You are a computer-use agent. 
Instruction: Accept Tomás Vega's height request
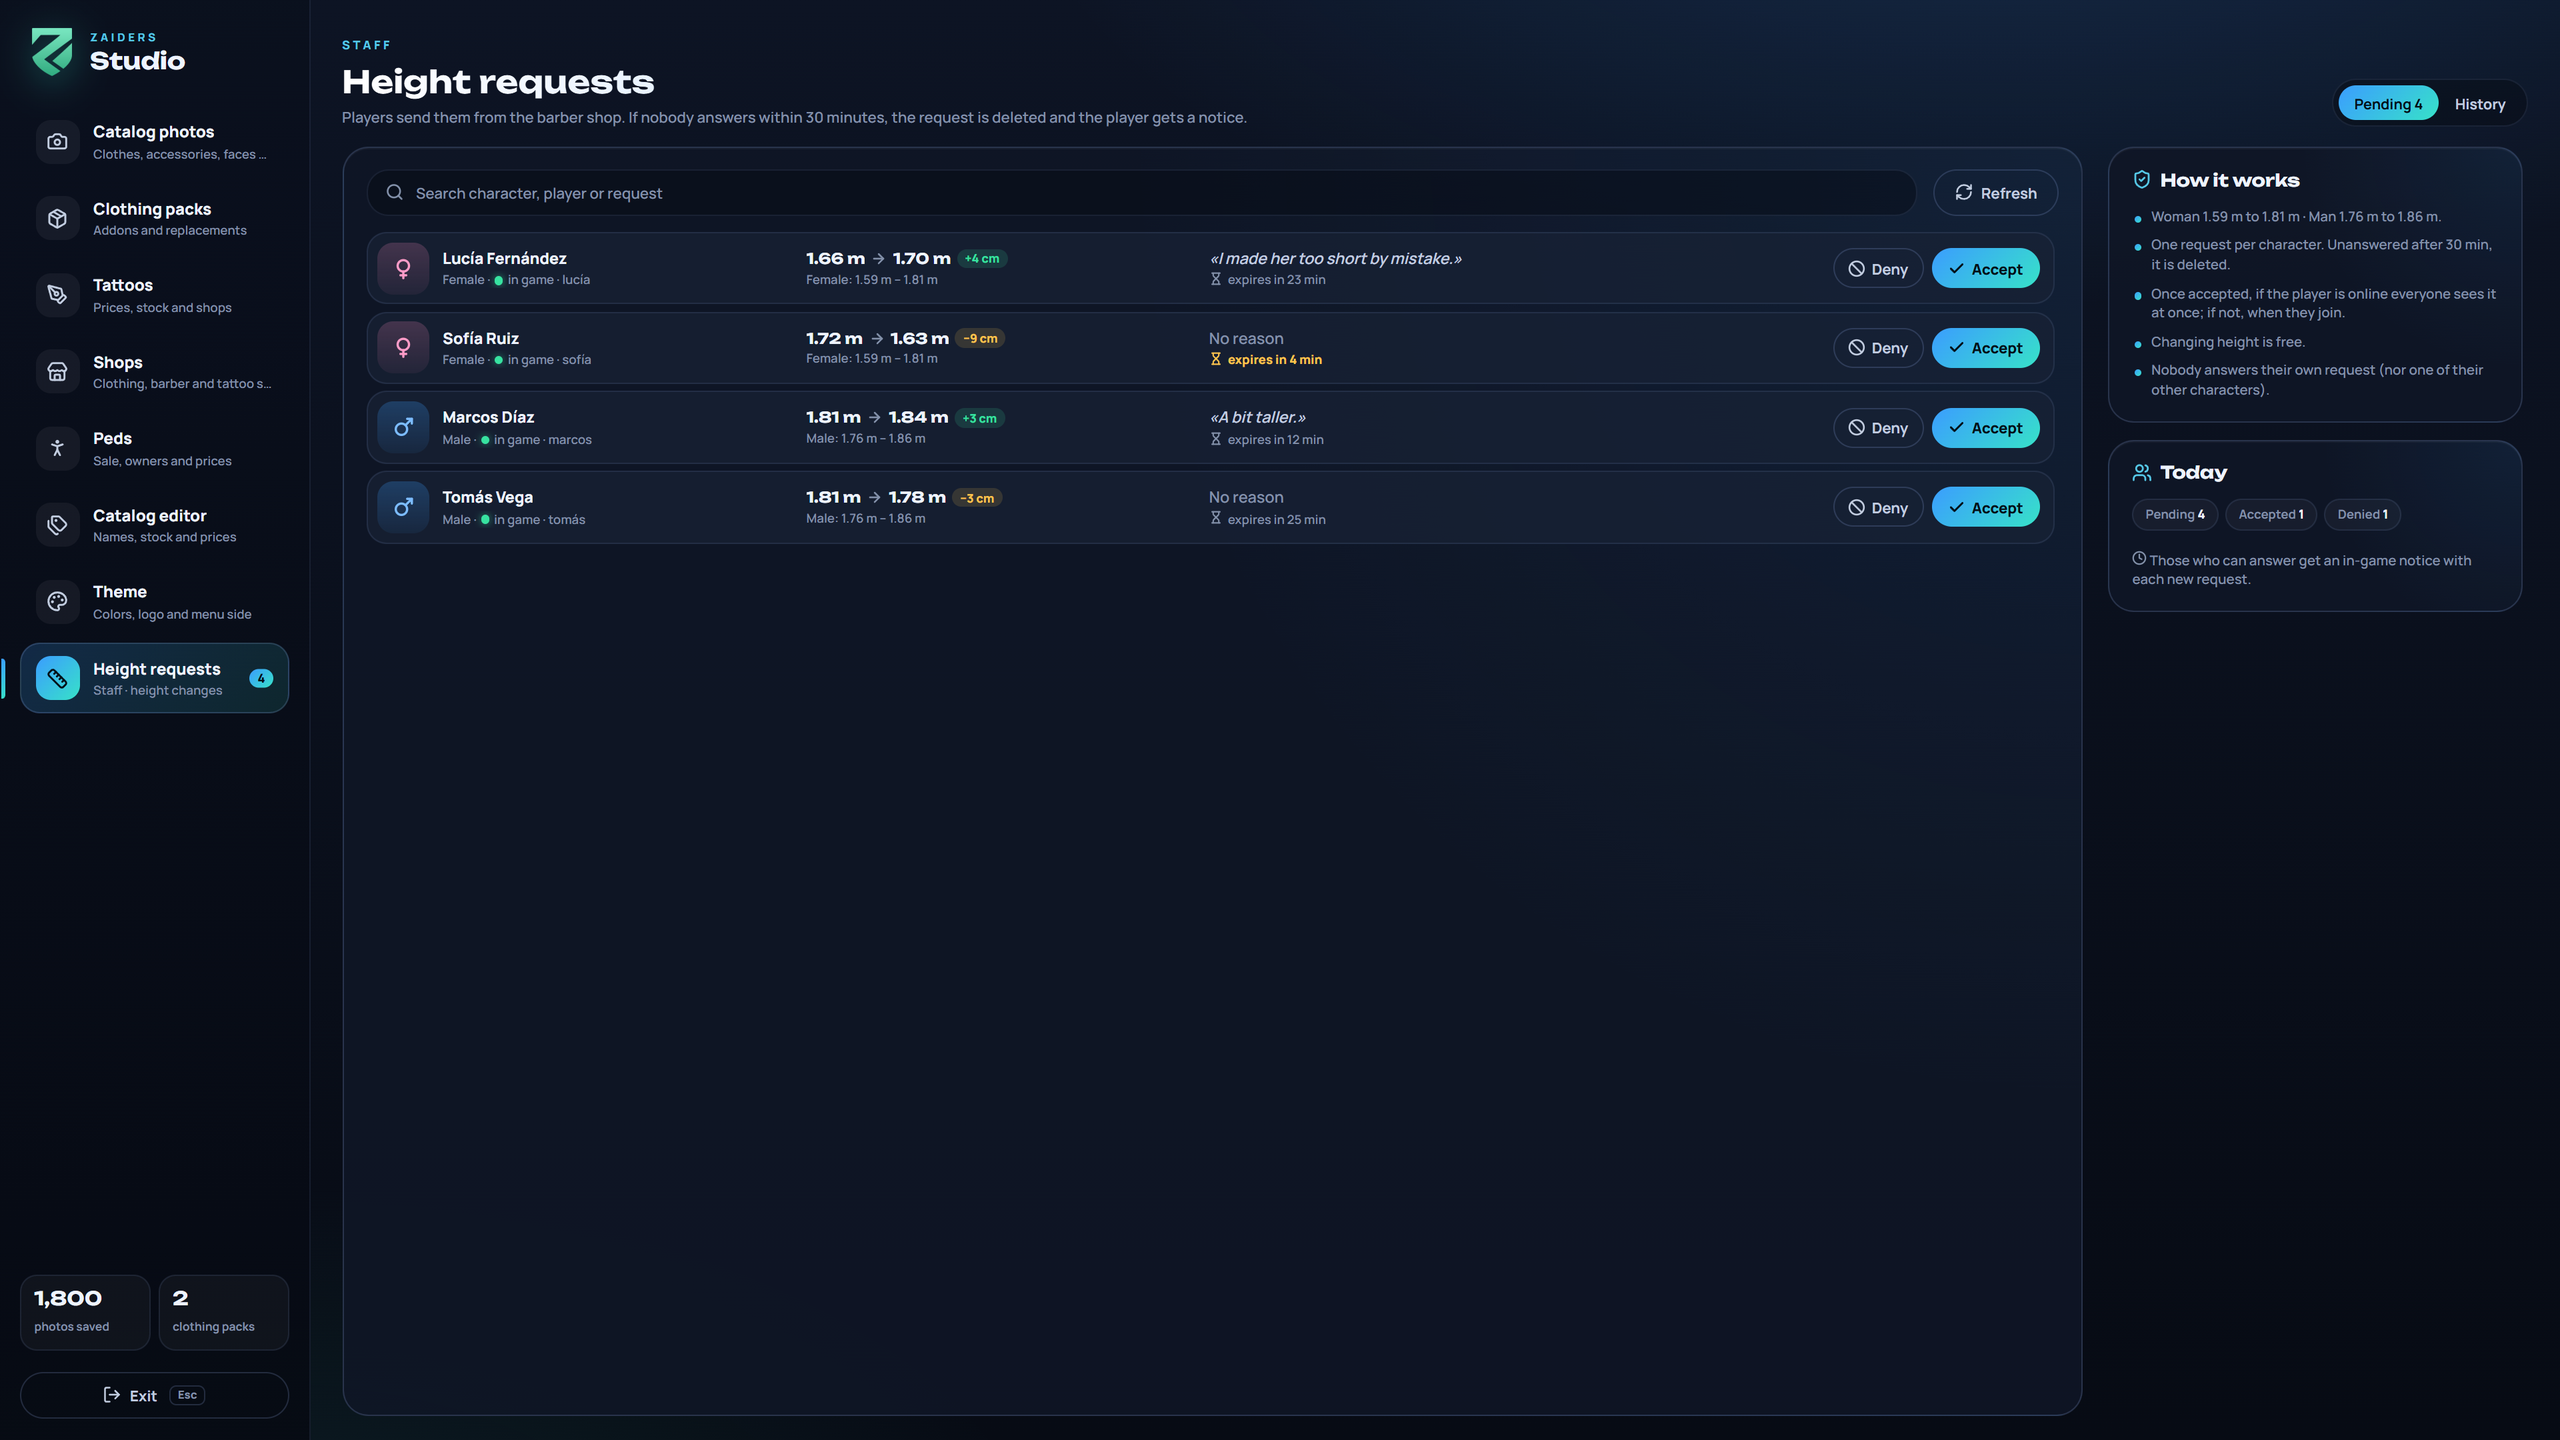(x=1985, y=507)
